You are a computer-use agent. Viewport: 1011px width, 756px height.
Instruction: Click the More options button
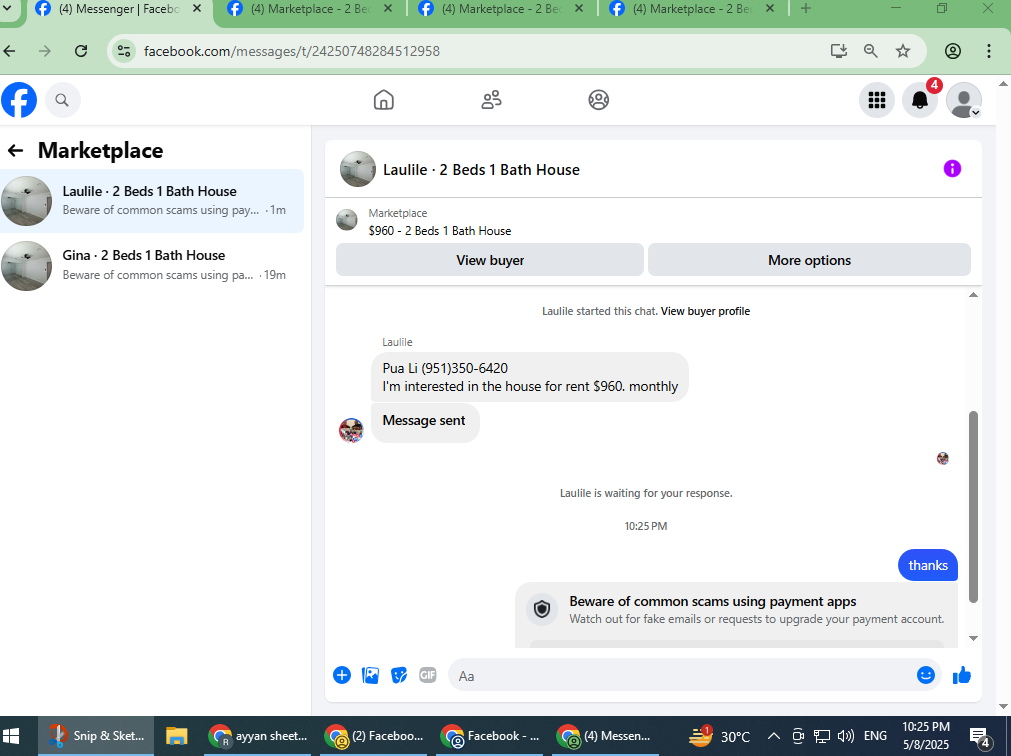click(809, 260)
